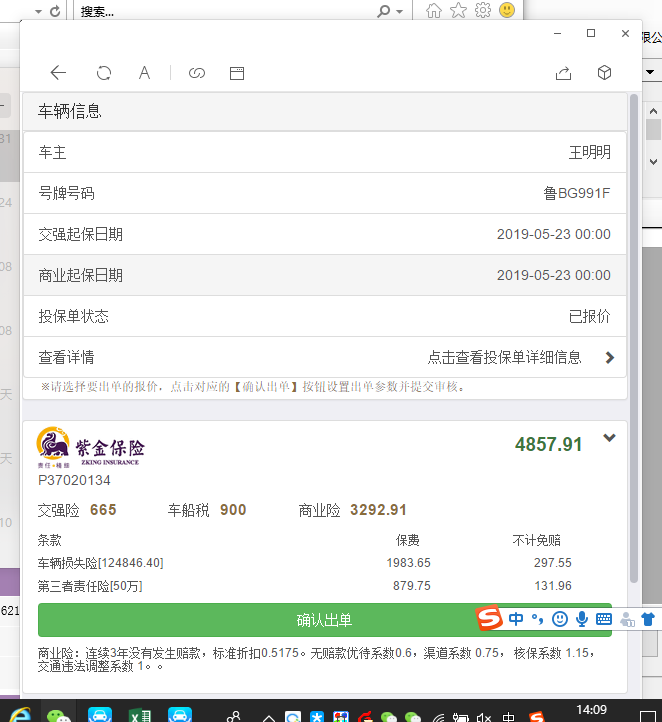The height and width of the screenshot is (722, 662).
Task: Click the 紫金保险 company logo
Action: pyautogui.click(x=90, y=447)
